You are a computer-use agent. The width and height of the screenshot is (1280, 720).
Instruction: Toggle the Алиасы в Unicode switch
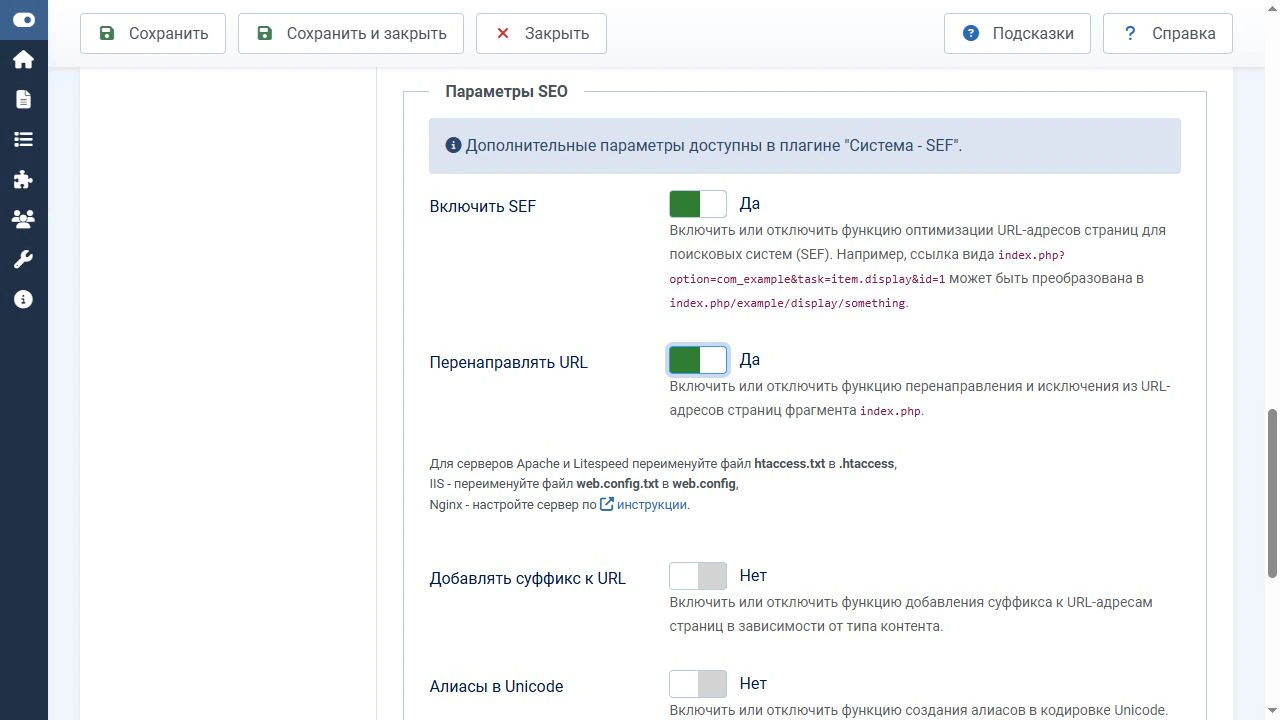point(698,684)
